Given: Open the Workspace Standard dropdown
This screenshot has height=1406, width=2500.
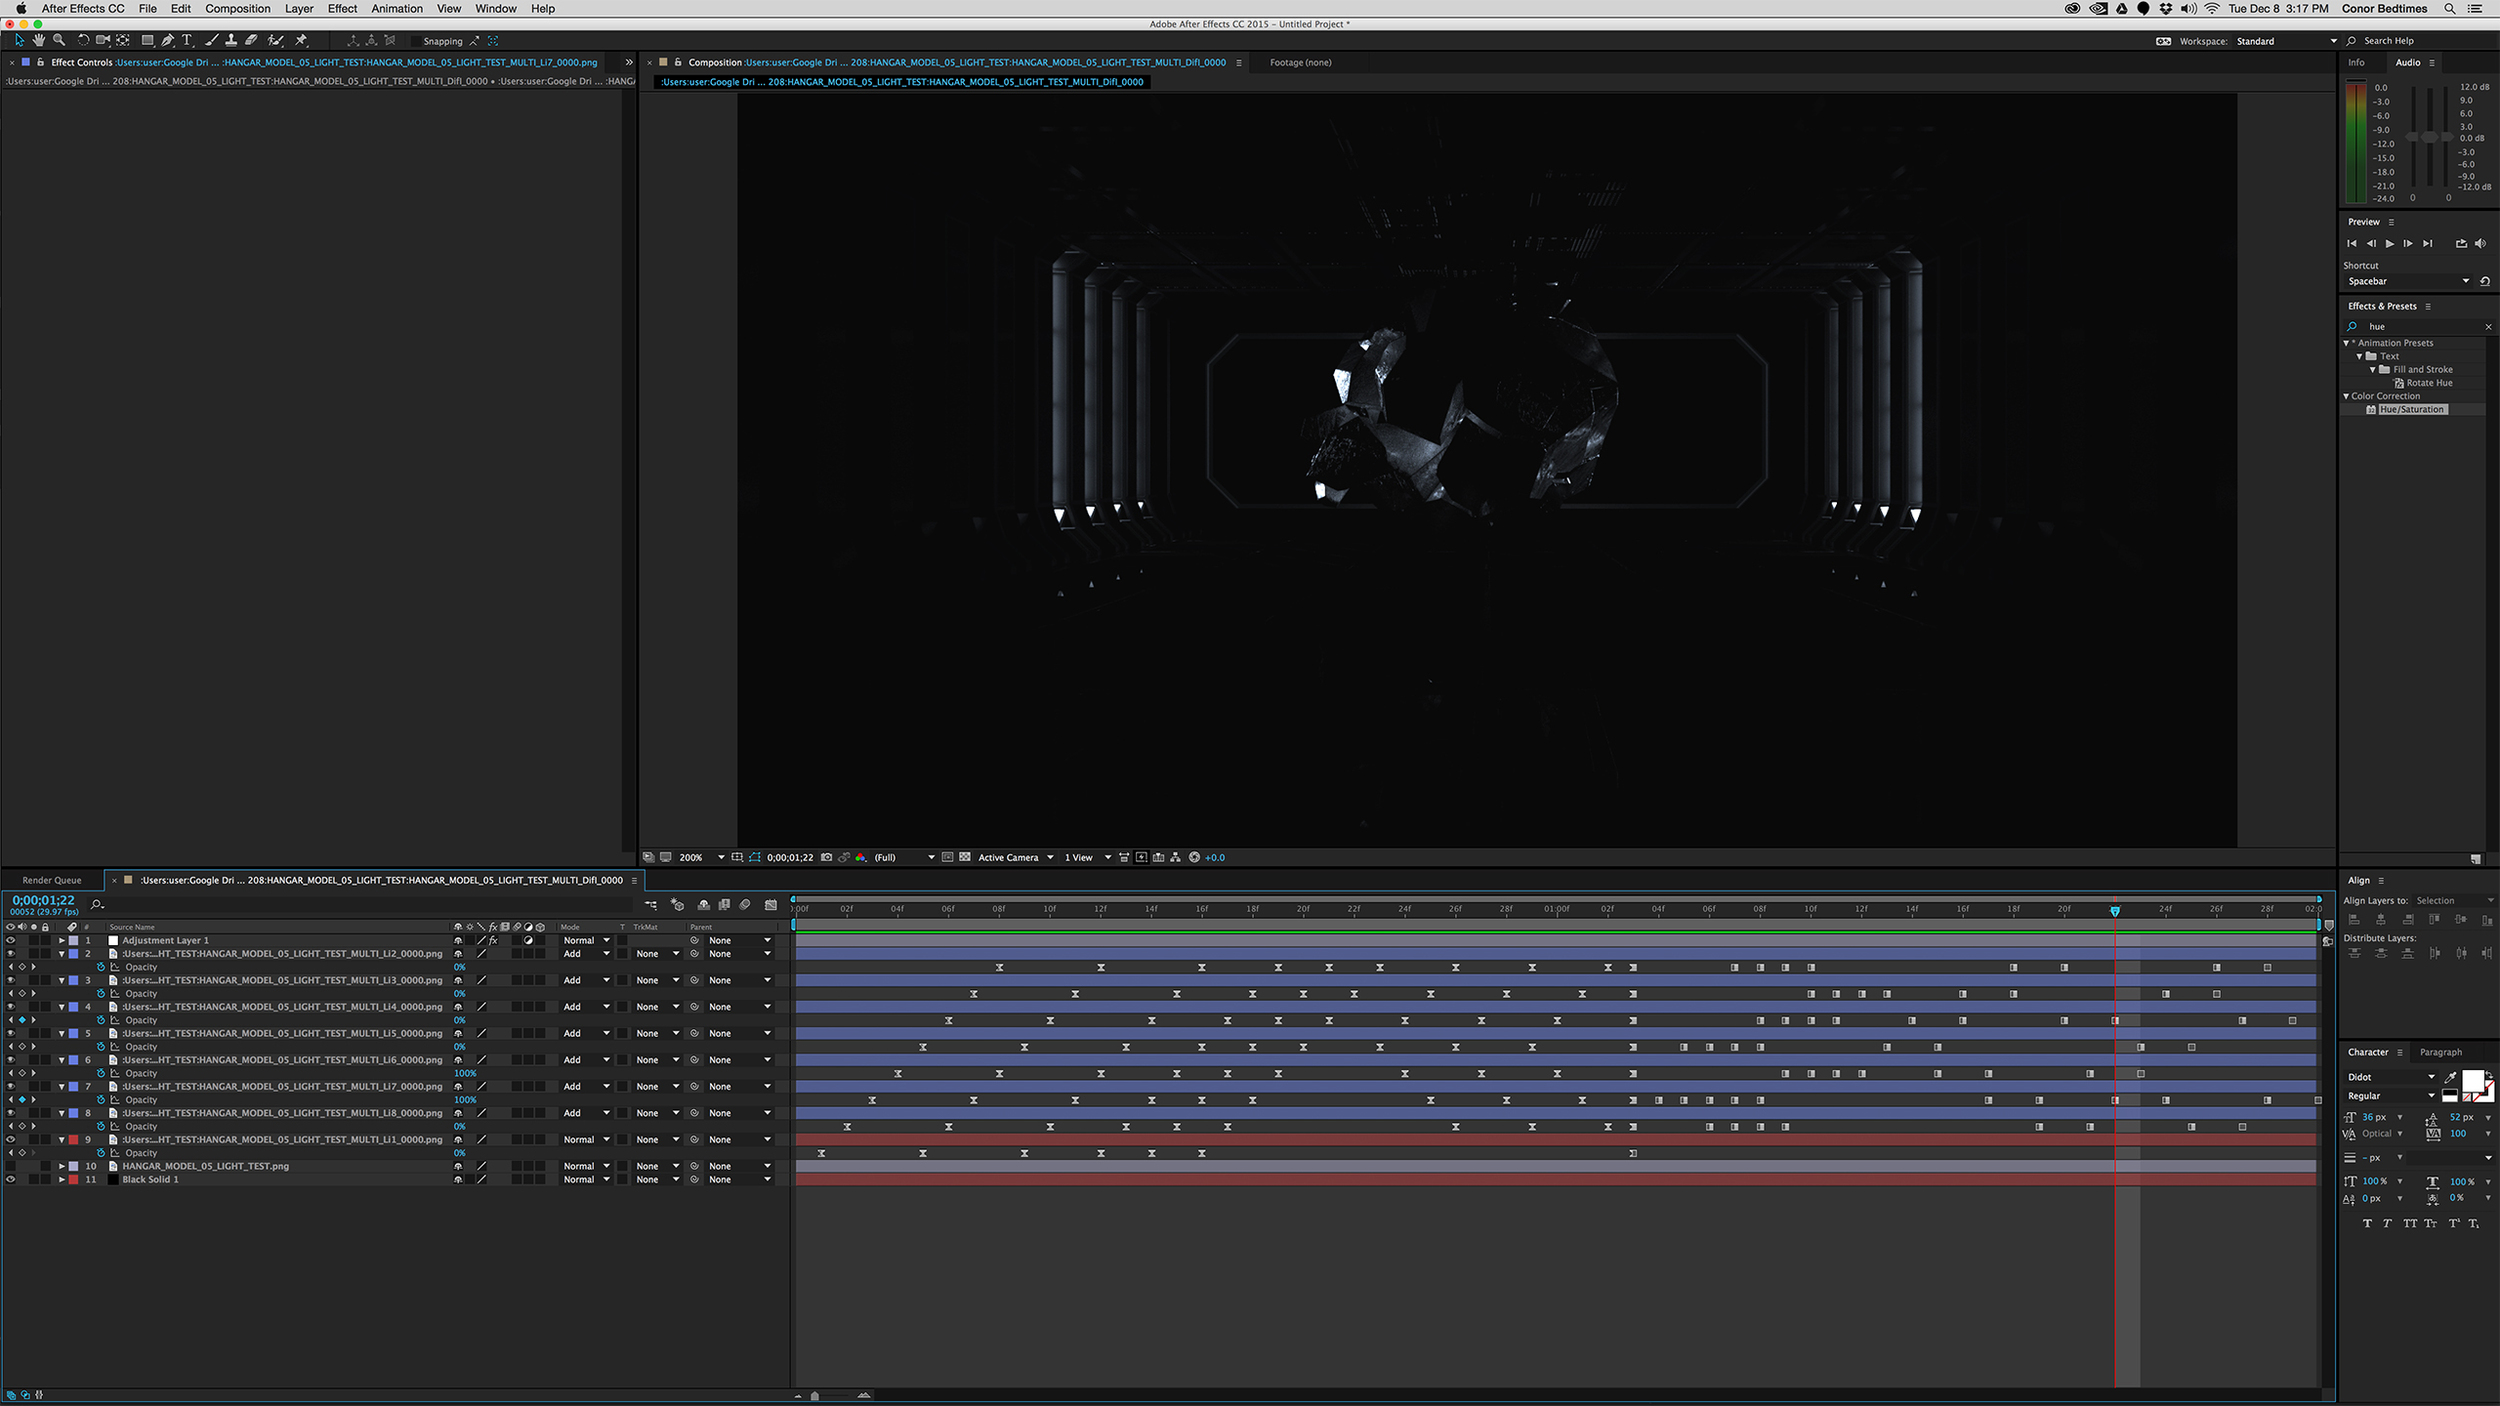Looking at the screenshot, I should 2286,41.
